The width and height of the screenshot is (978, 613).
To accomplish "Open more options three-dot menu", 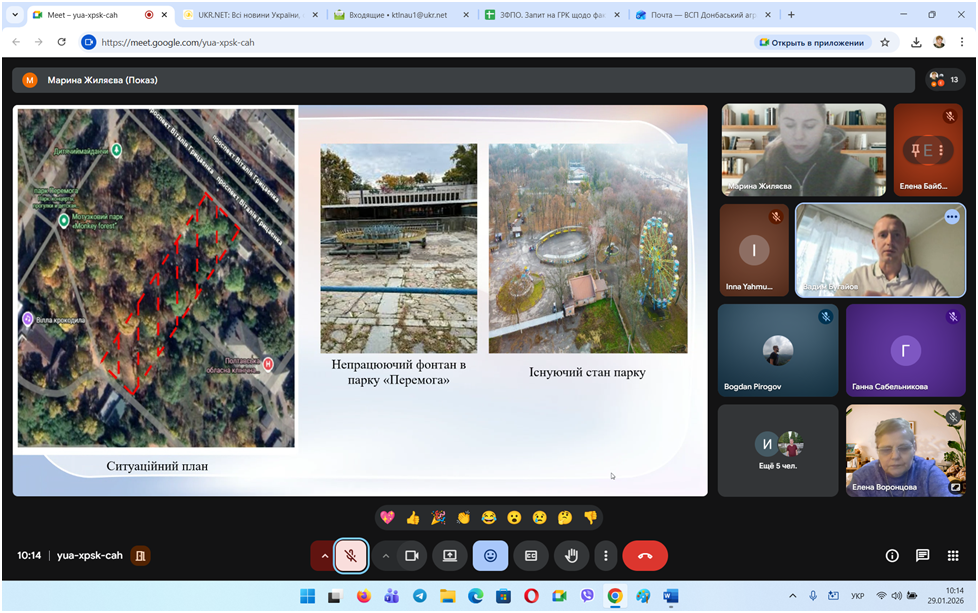I will pyautogui.click(x=605, y=556).
